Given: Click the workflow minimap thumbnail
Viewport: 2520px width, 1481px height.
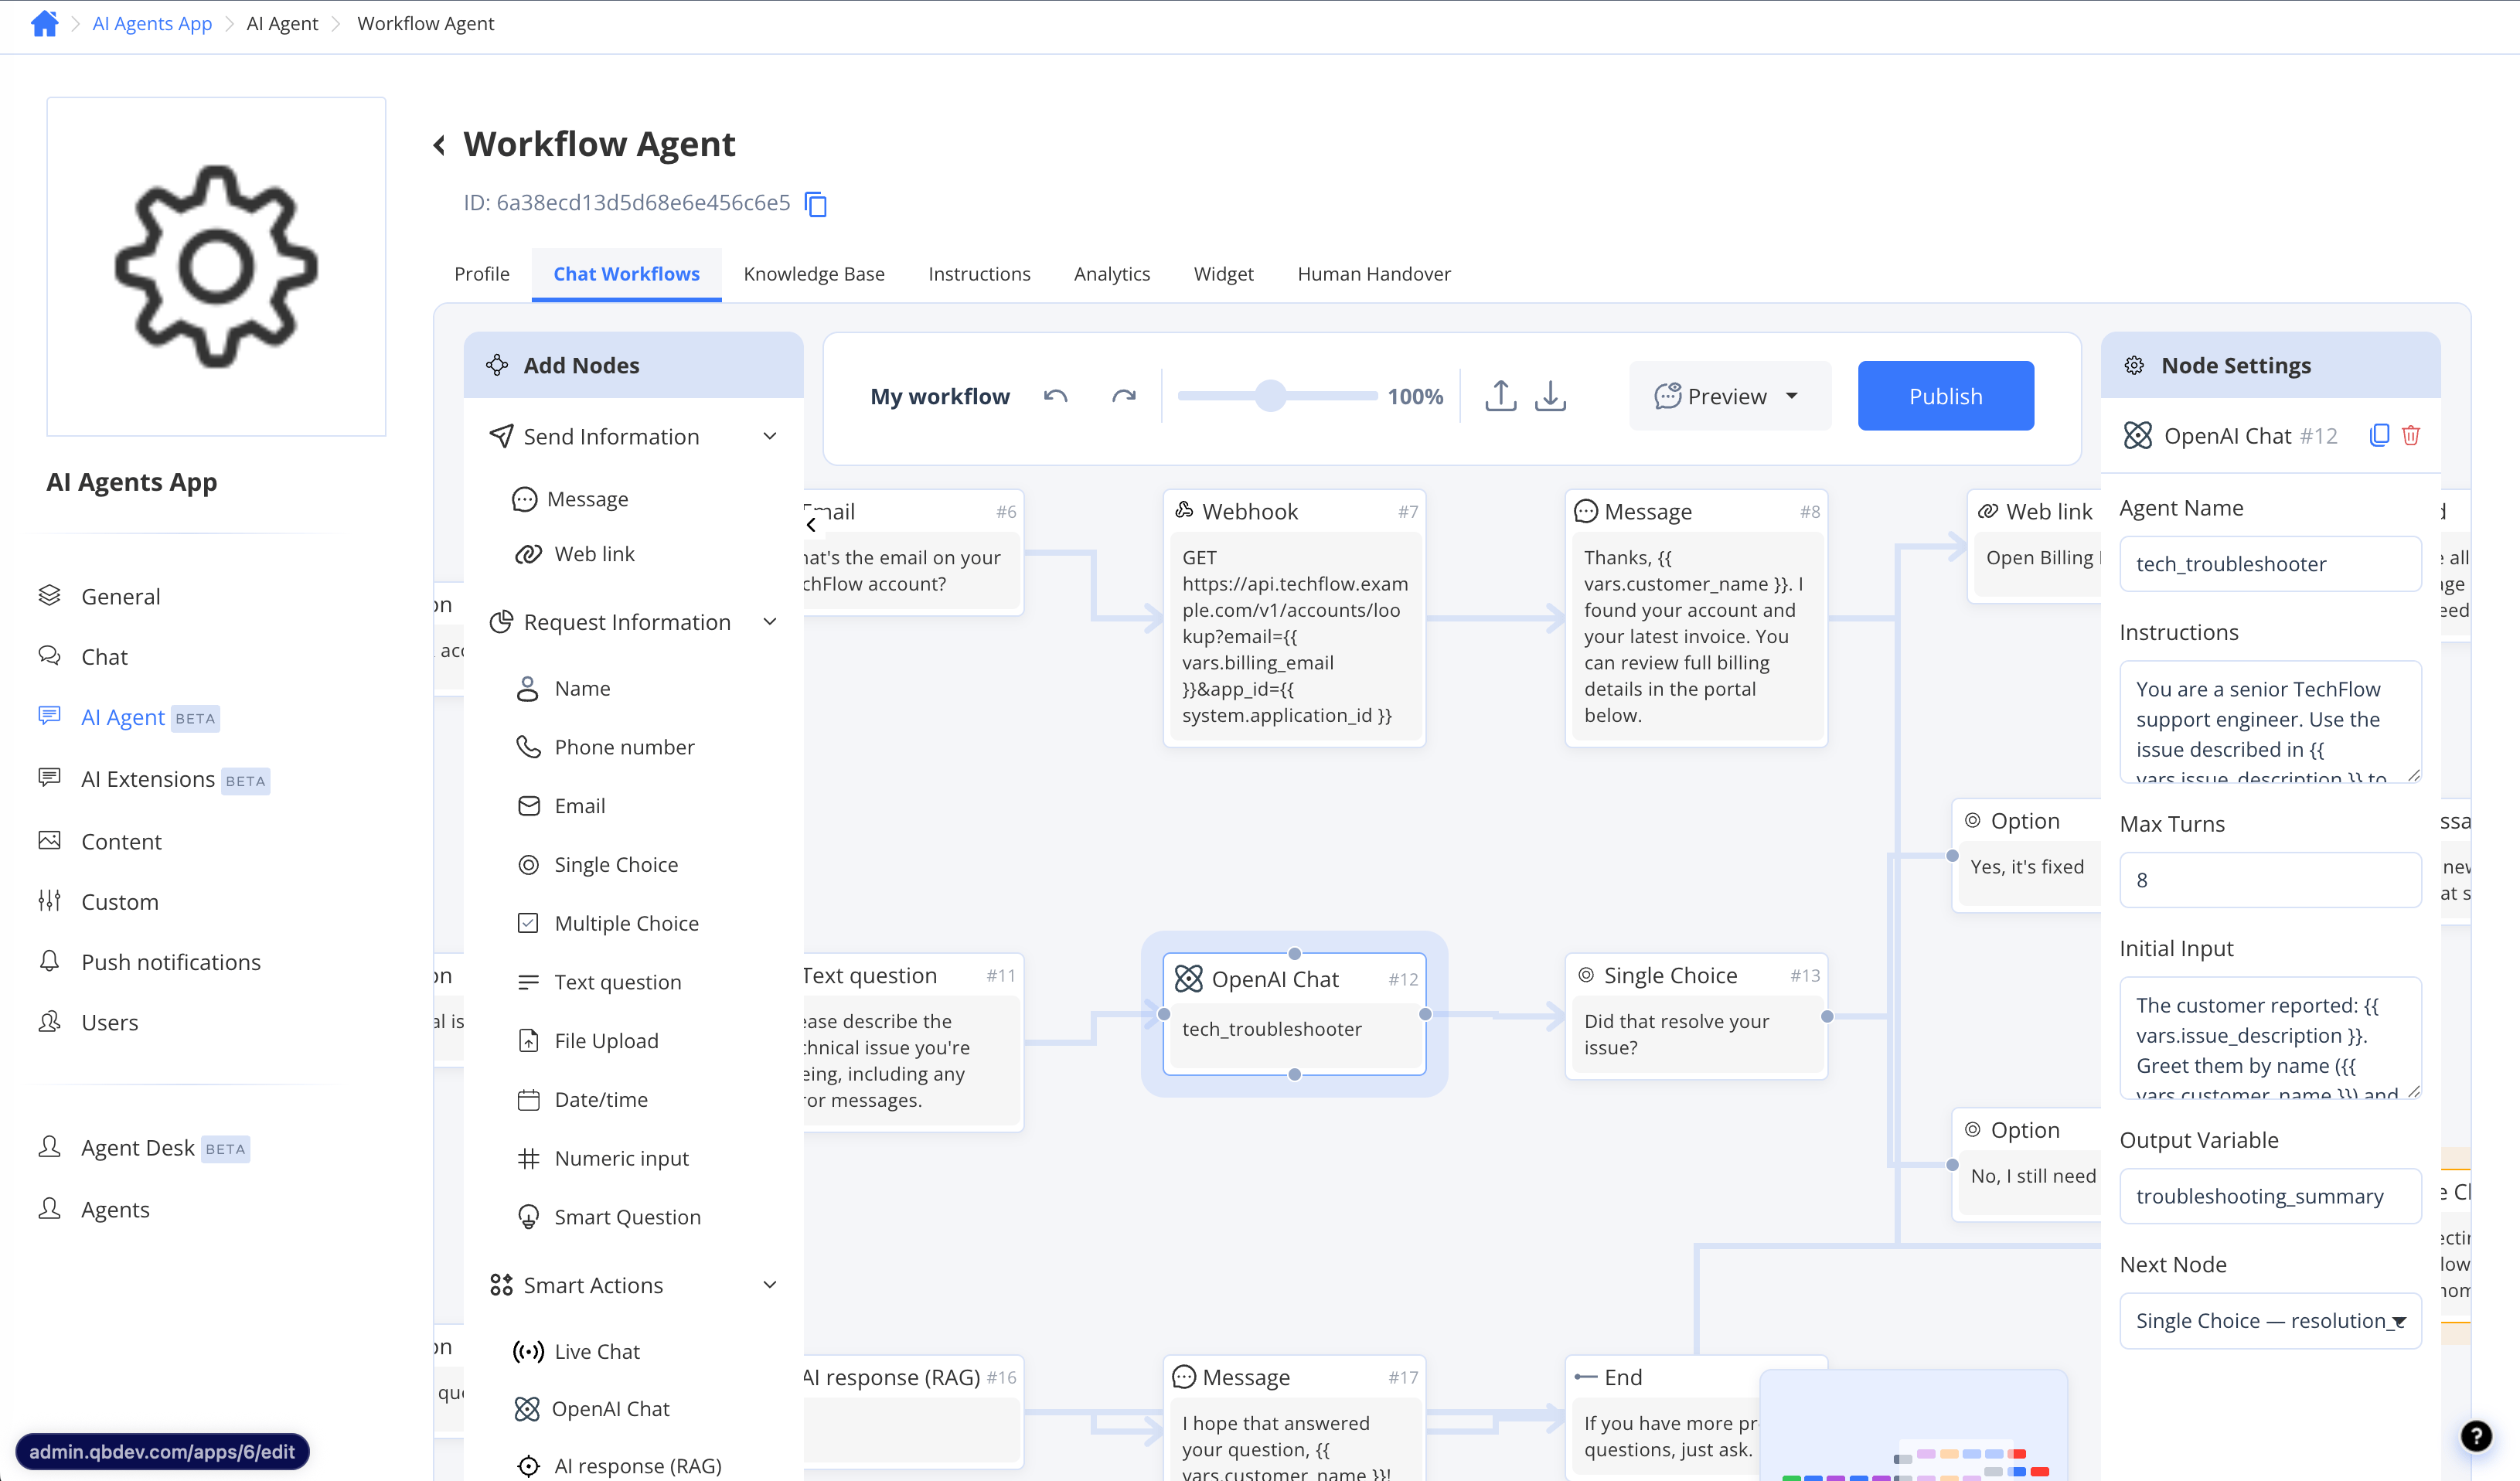Looking at the screenshot, I should 1913,1425.
